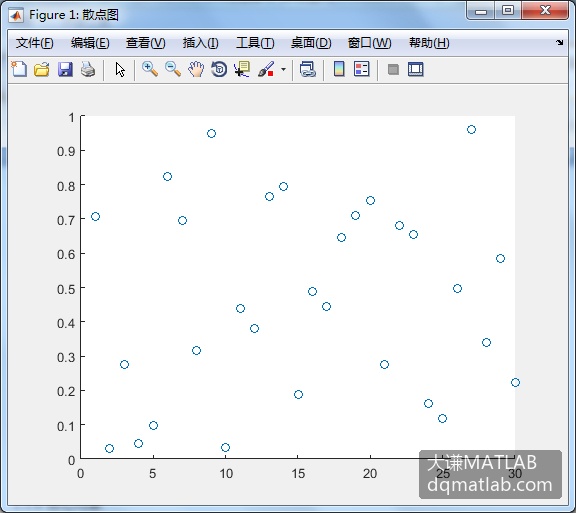Open the 插入(I) menu
Image resolution: width=576 pixels, height=513 pixels.
[201, 43]
